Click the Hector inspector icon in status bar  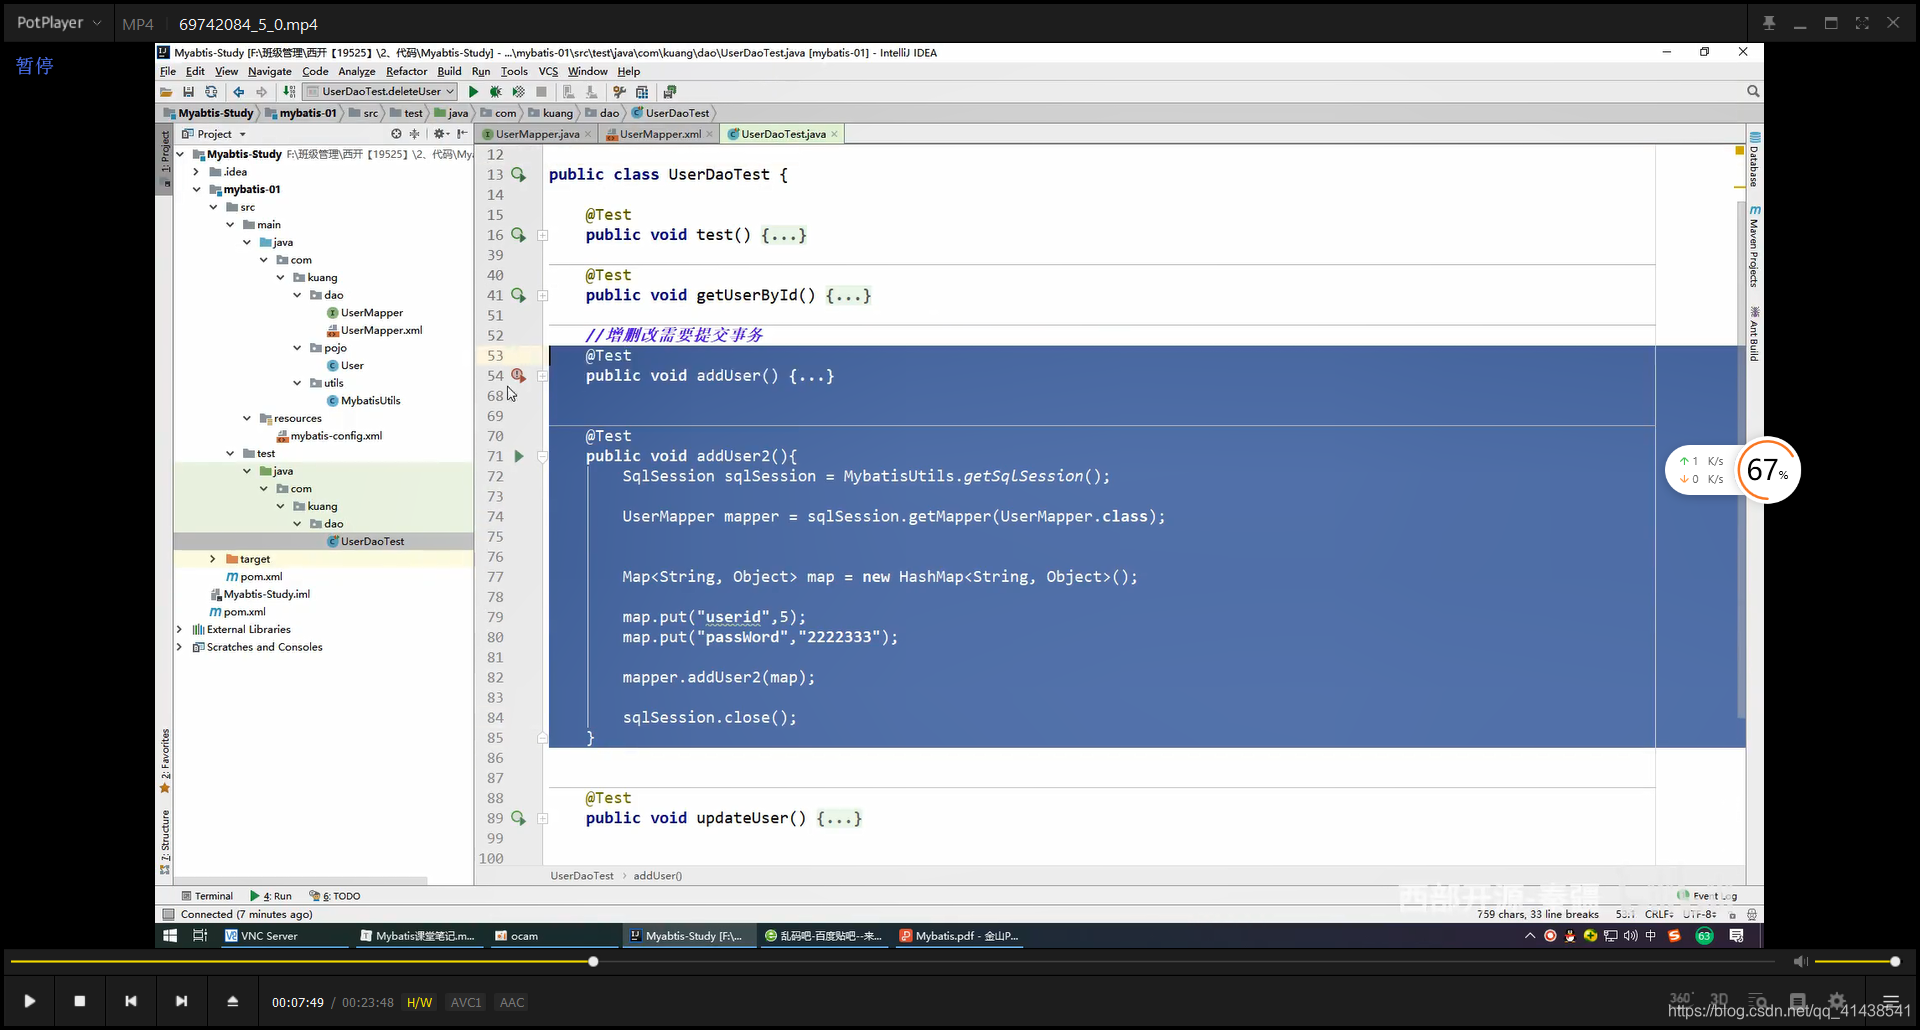tap(1752, 915)
